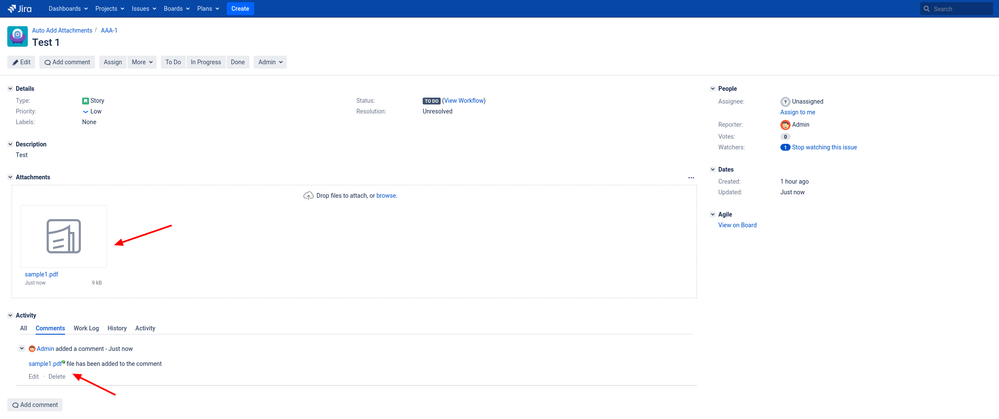Open the Admin dropdown button
The width and height of the screenshot is (999, 419).
[270, 62]
